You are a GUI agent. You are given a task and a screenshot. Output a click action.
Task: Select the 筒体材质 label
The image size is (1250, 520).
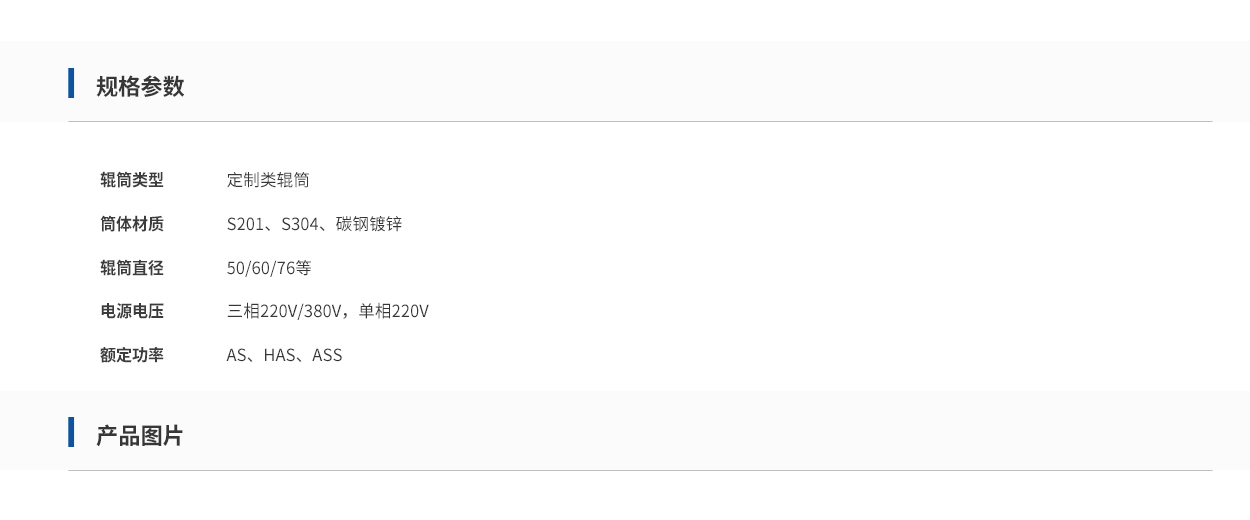coord(131,224)
